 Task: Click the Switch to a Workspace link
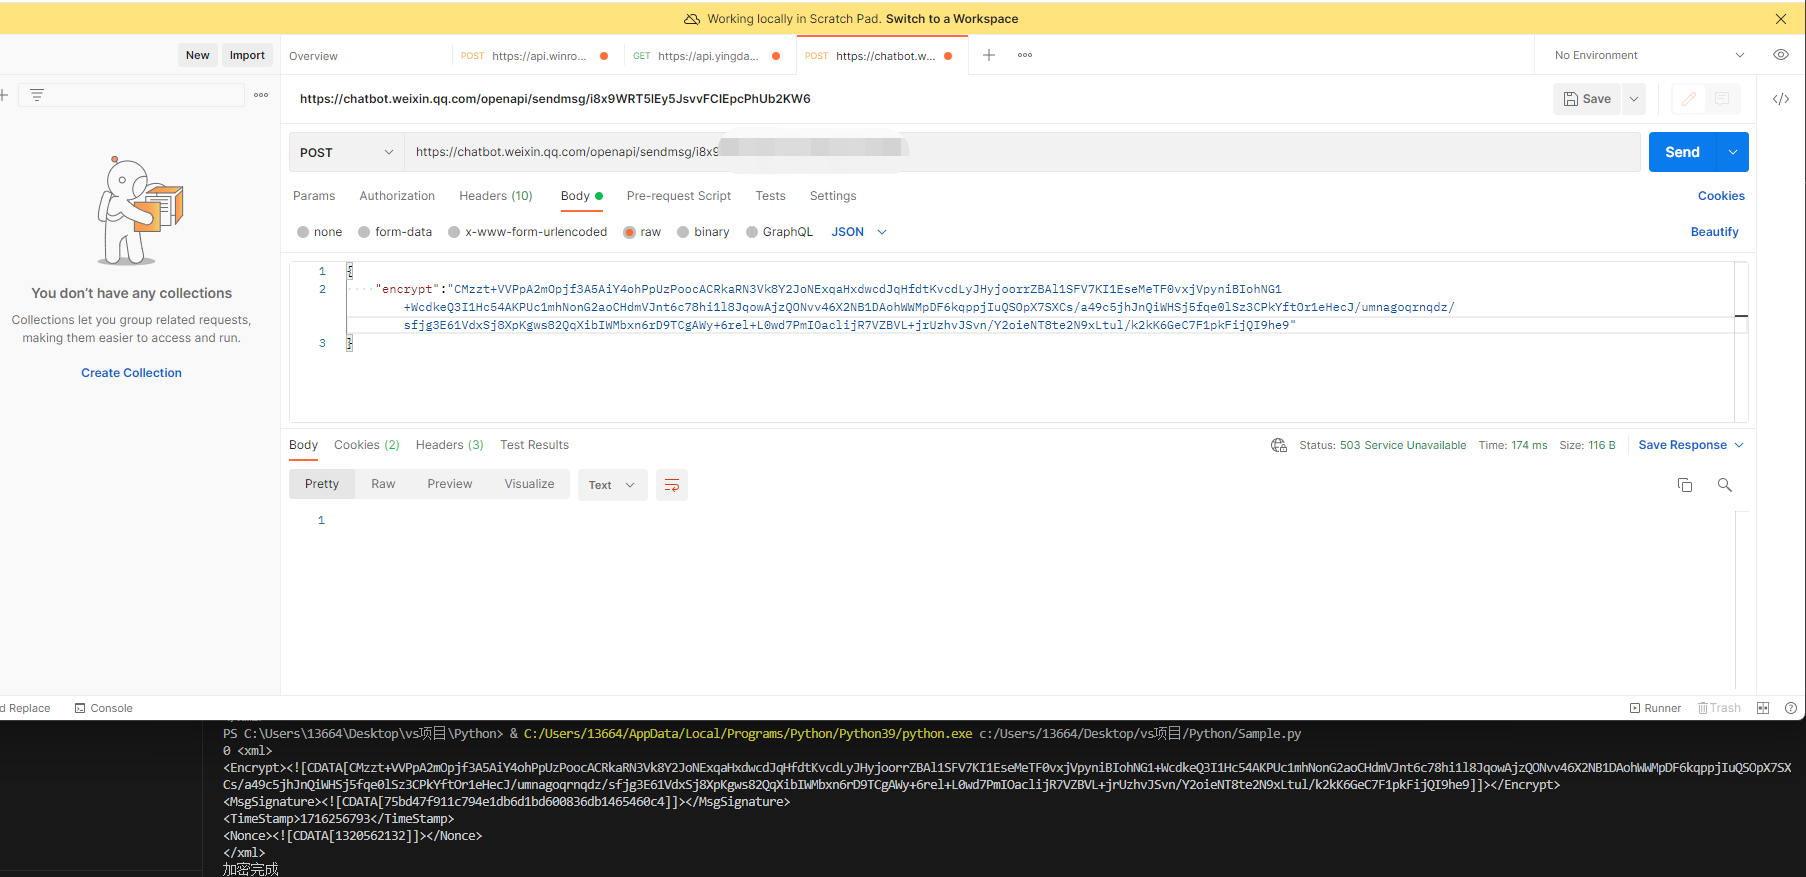coord(952,19)
